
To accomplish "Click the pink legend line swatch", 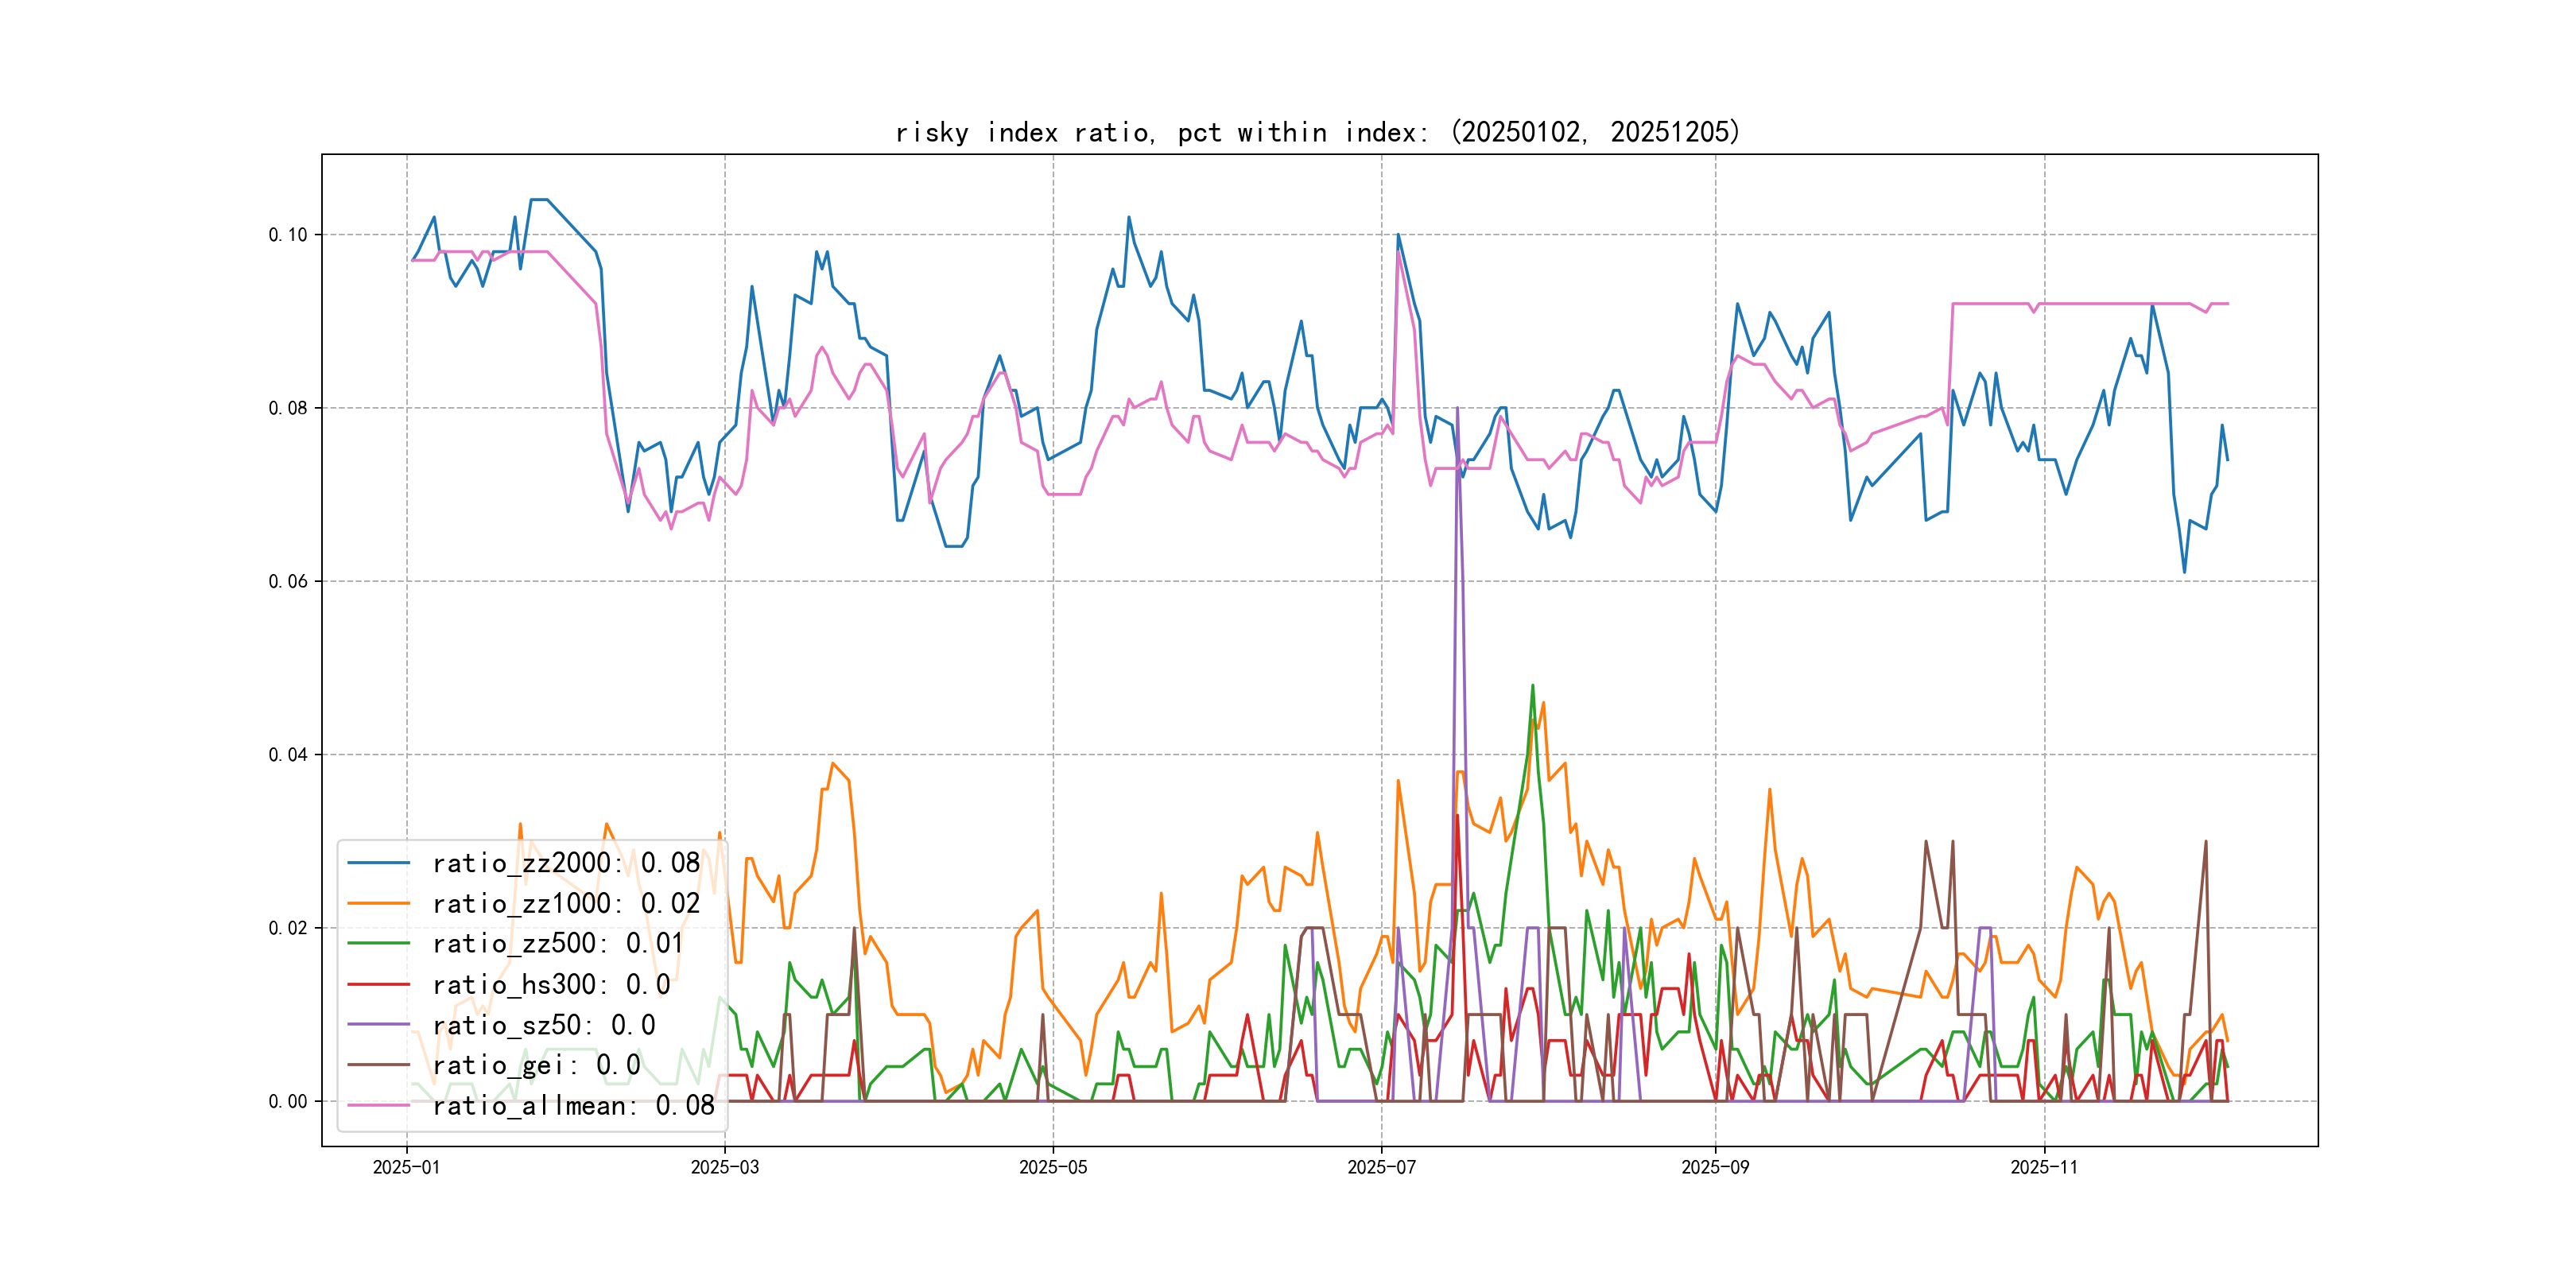I will tap(378, 1105).
